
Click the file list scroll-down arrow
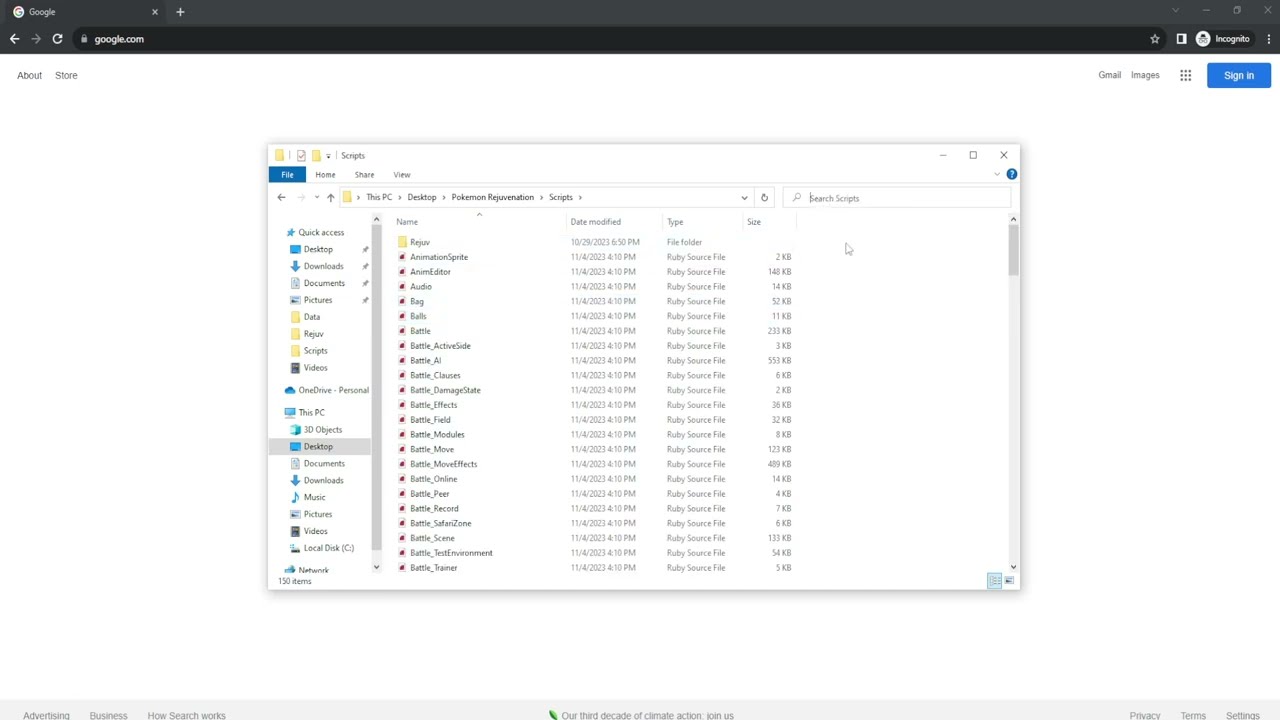click(x=1013, y=567)
